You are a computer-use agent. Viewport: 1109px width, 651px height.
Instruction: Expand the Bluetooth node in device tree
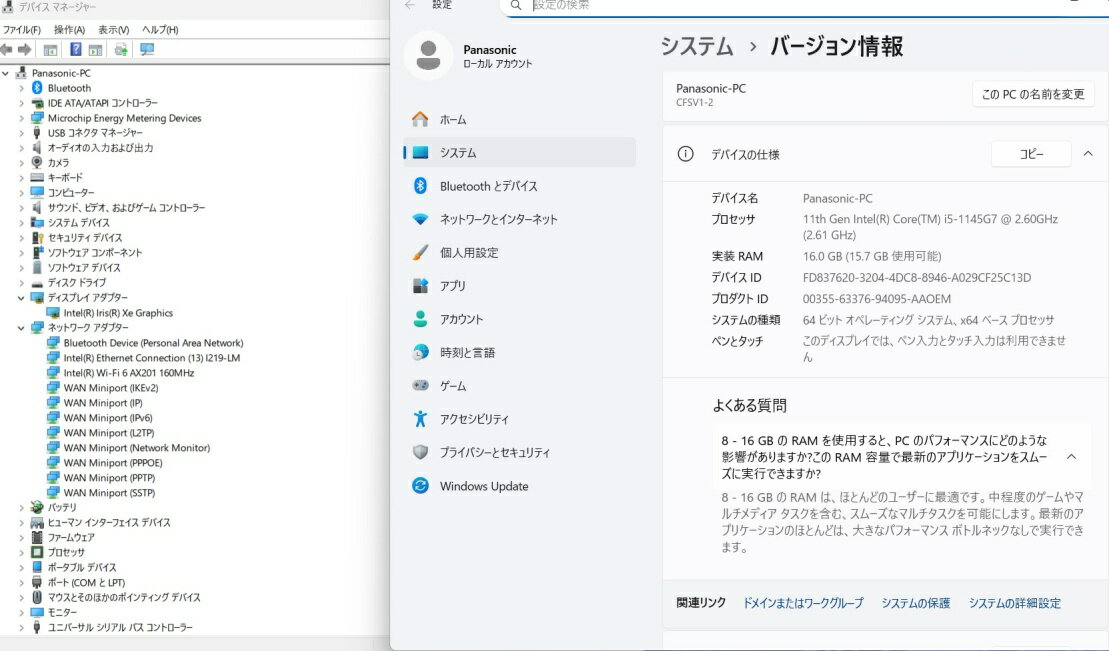tap(21, 88)
